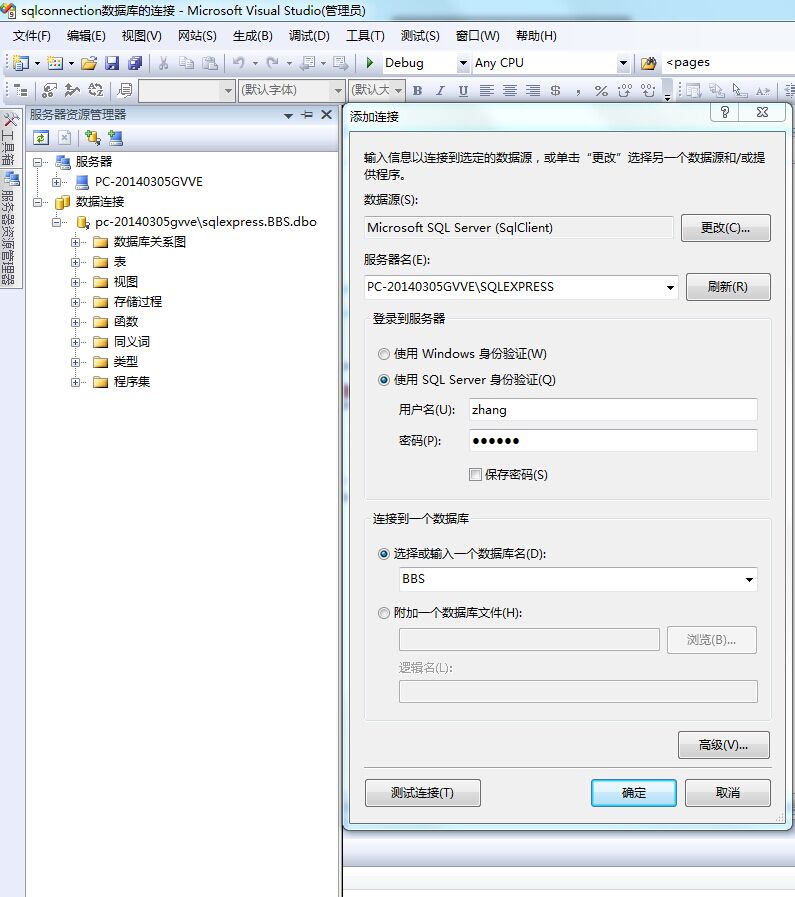Click the 更改(C)... button
Viewport: 795px width, 897px height.
pyautogui.click(x=725, y=228)
